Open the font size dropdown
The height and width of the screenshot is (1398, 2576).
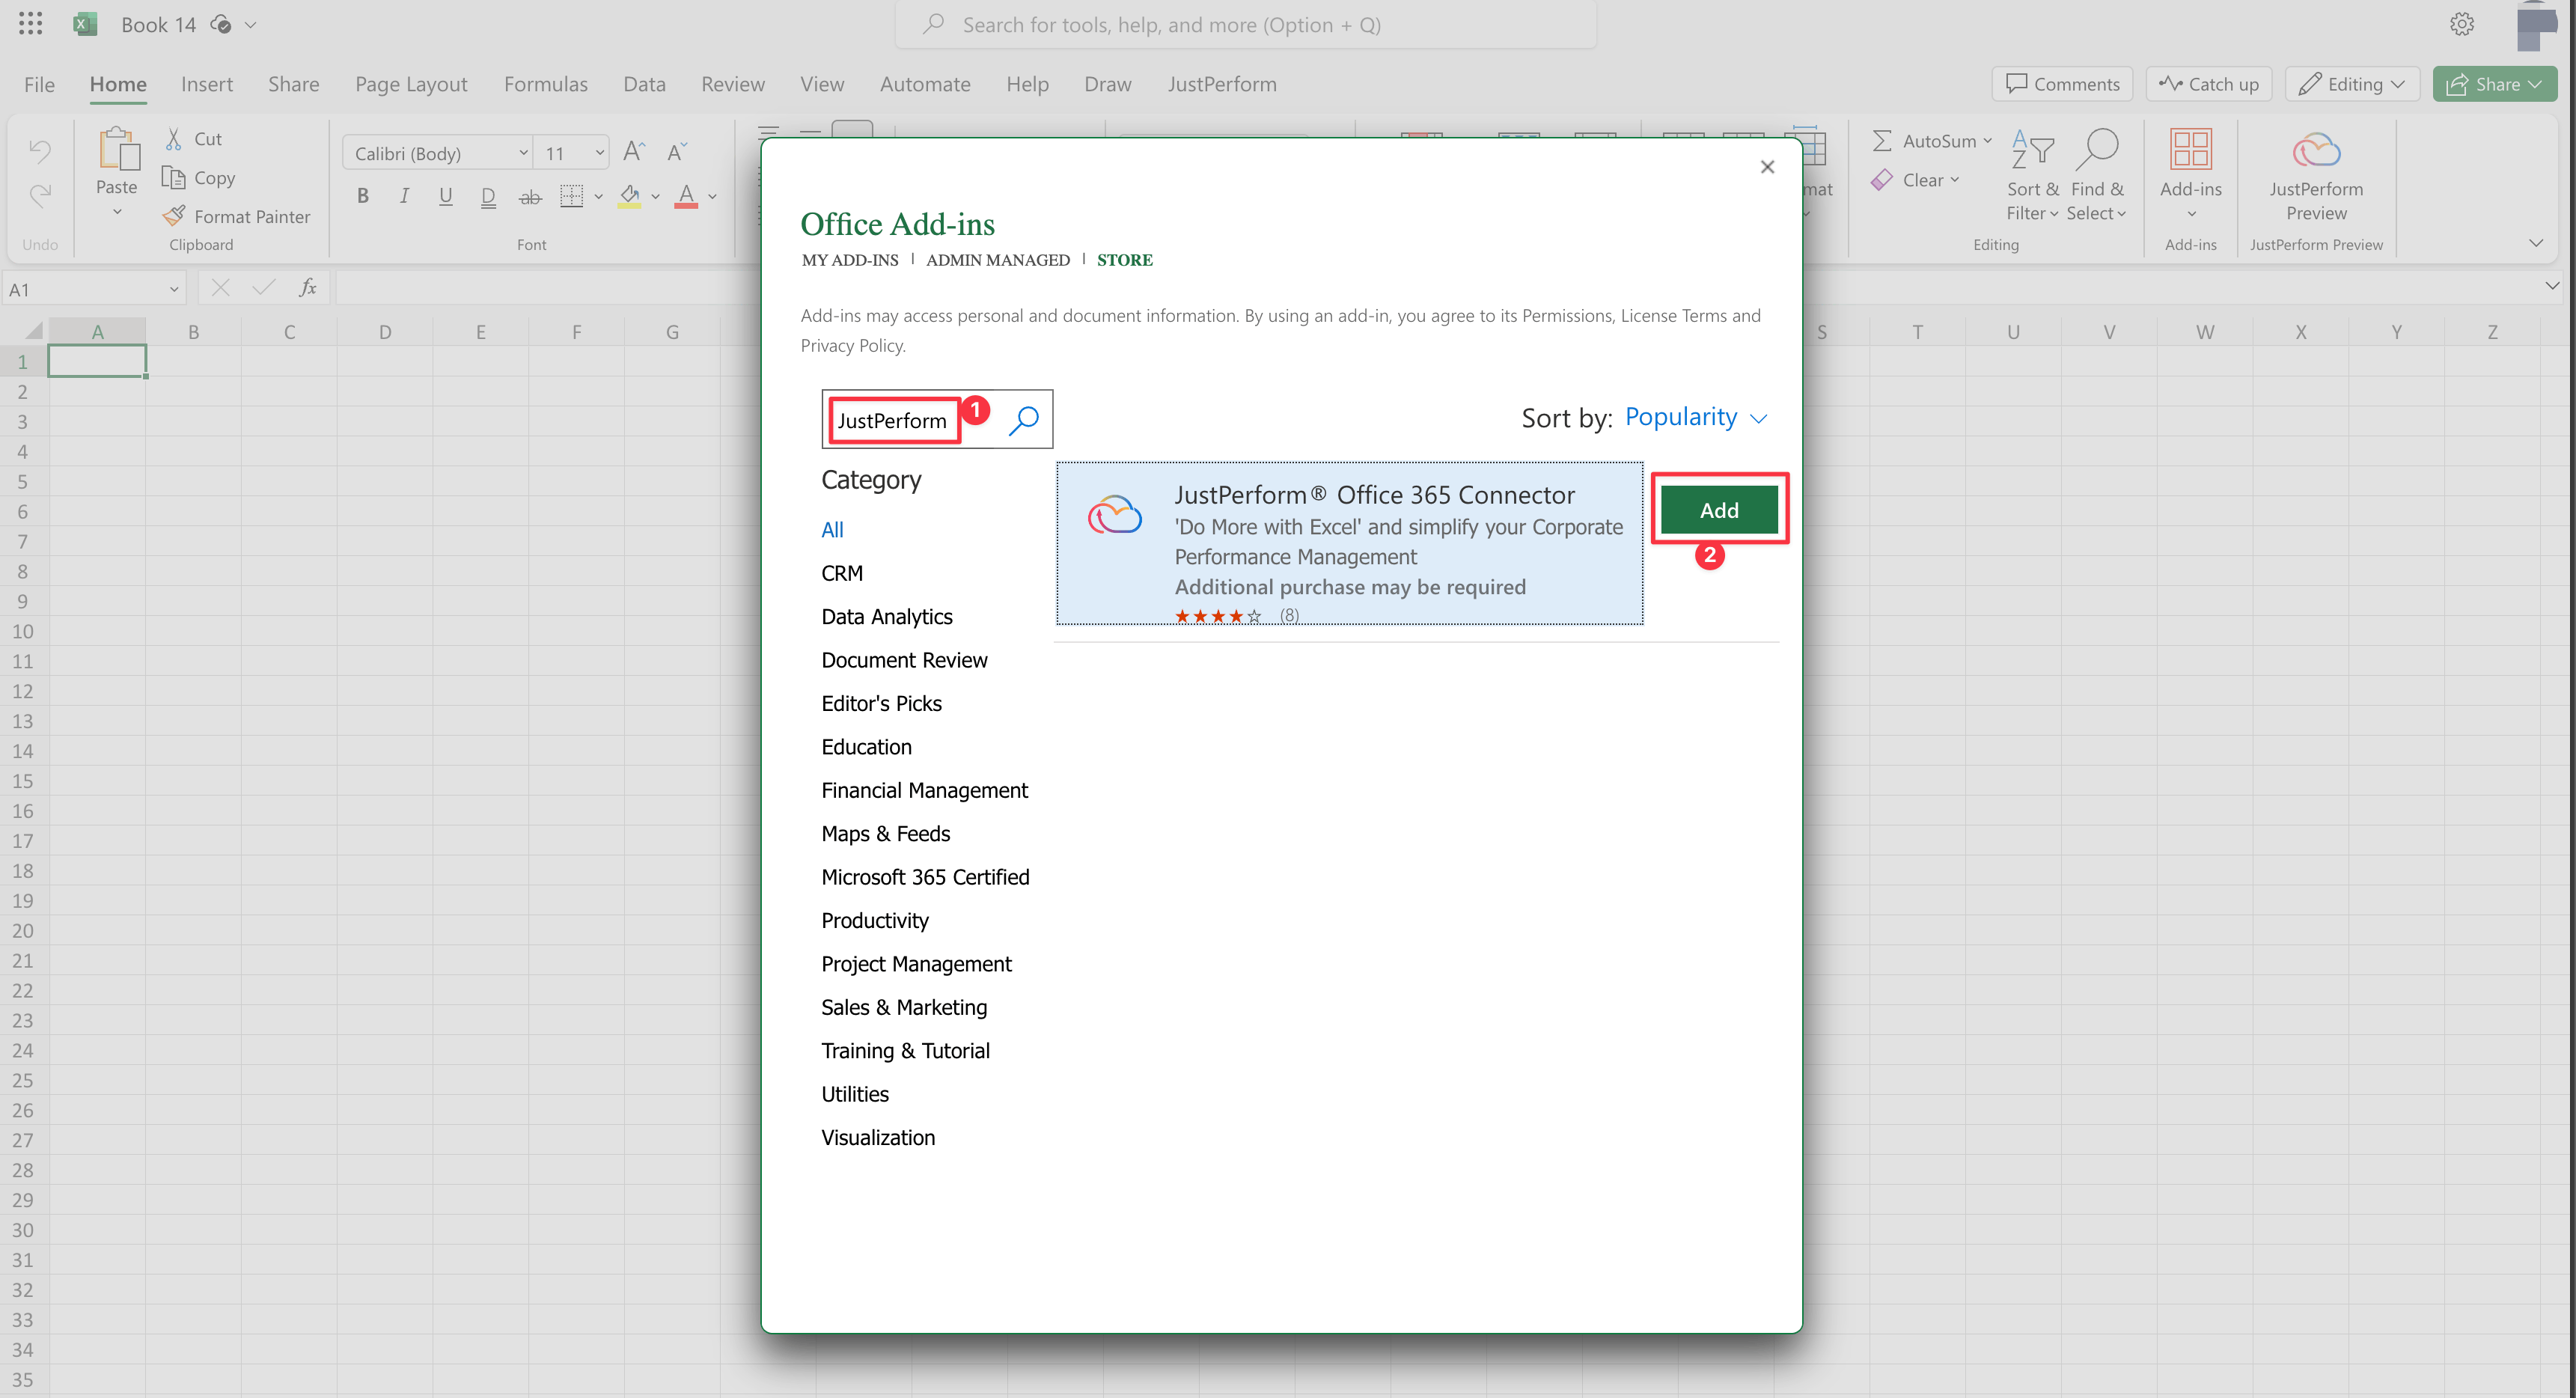(x=599, y=153)
